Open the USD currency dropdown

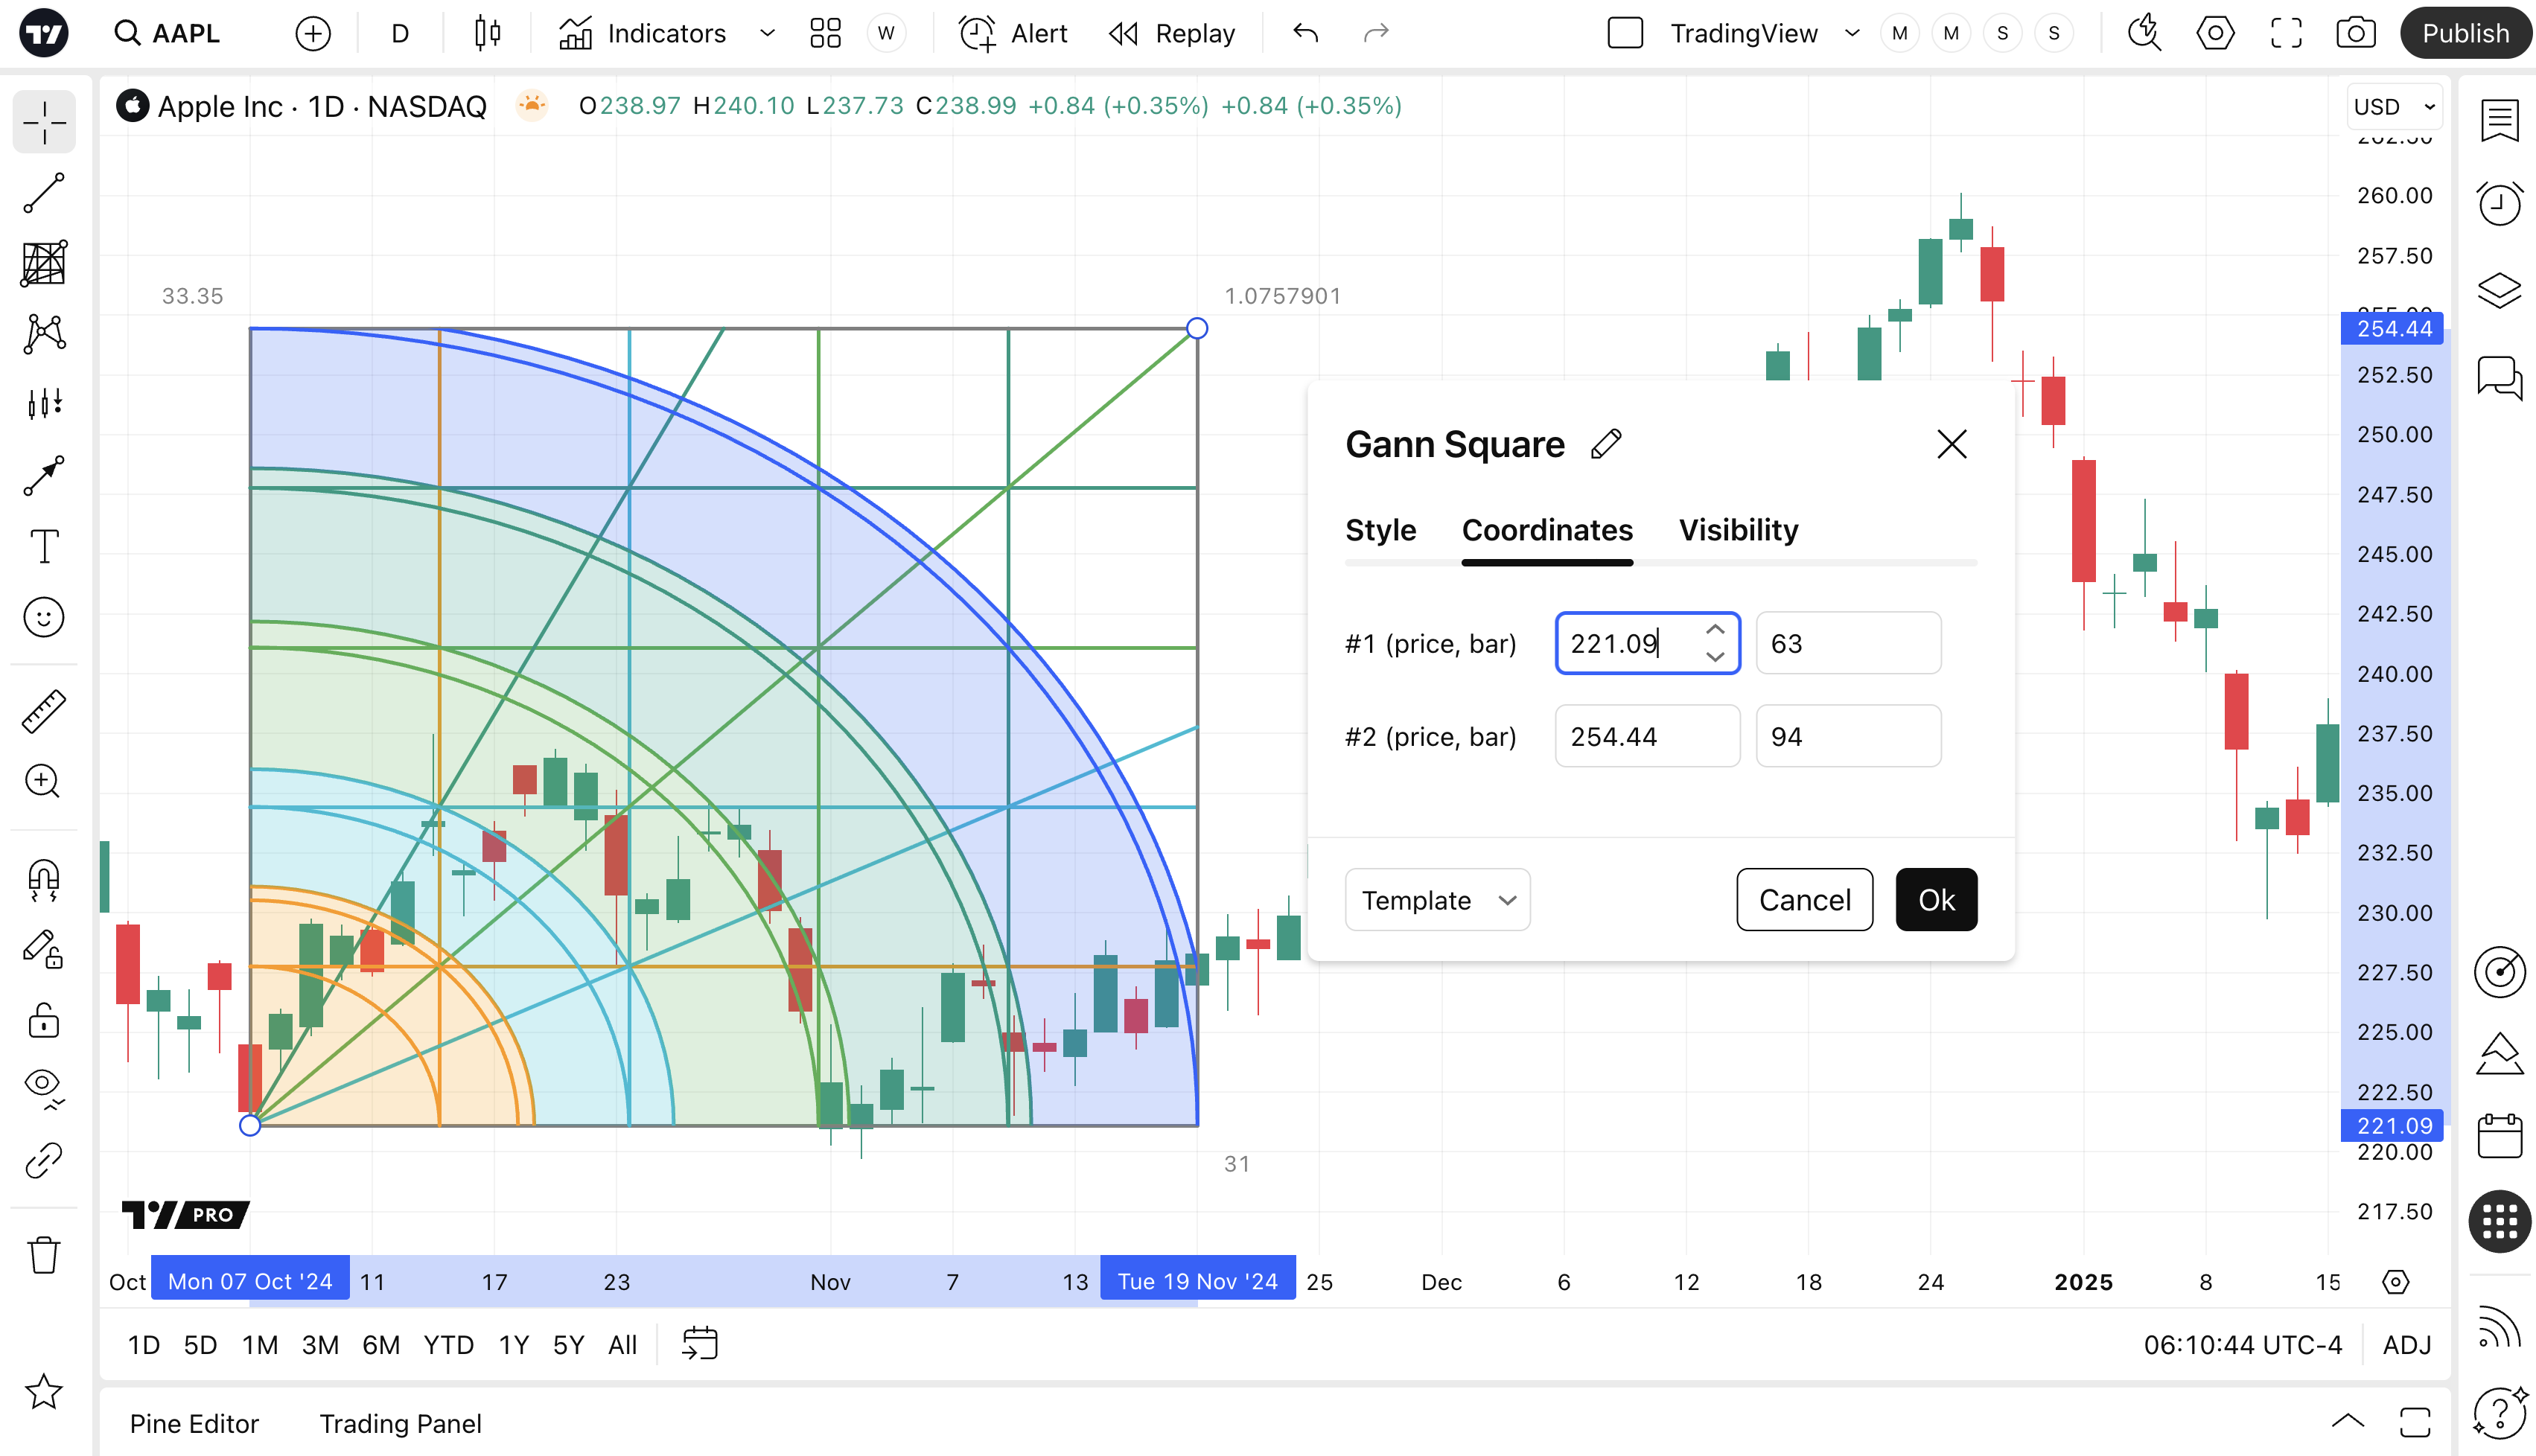click(2394, 107)
